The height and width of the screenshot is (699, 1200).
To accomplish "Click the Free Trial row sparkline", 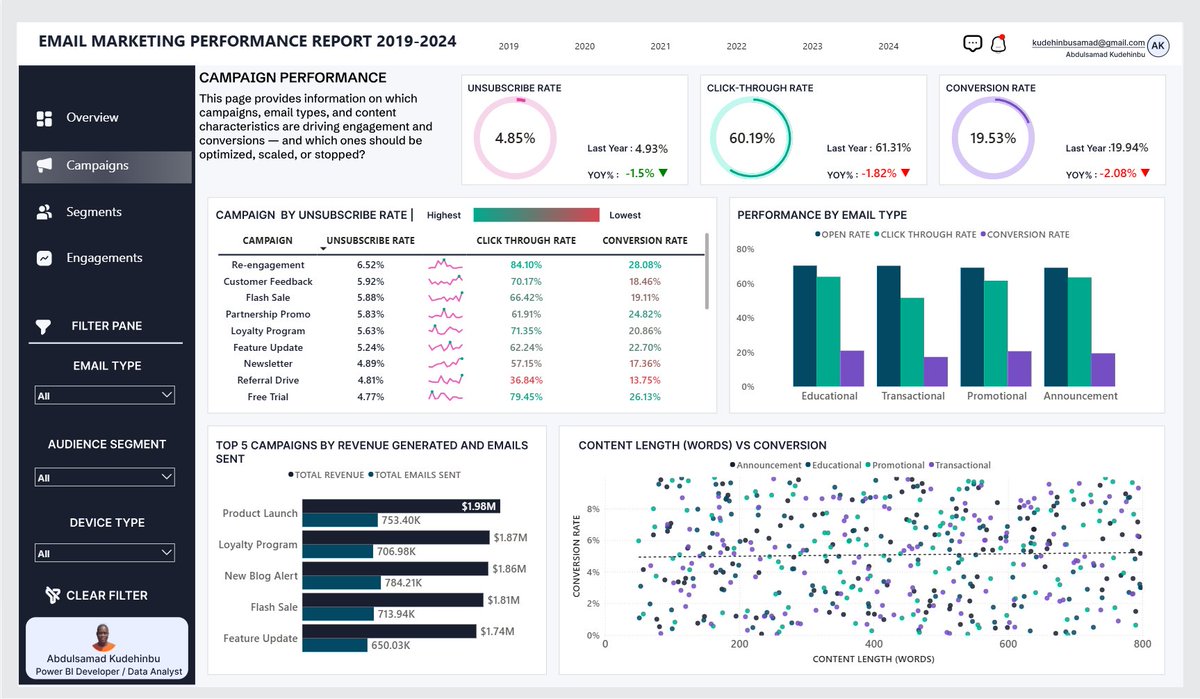I will click(446, 397).
